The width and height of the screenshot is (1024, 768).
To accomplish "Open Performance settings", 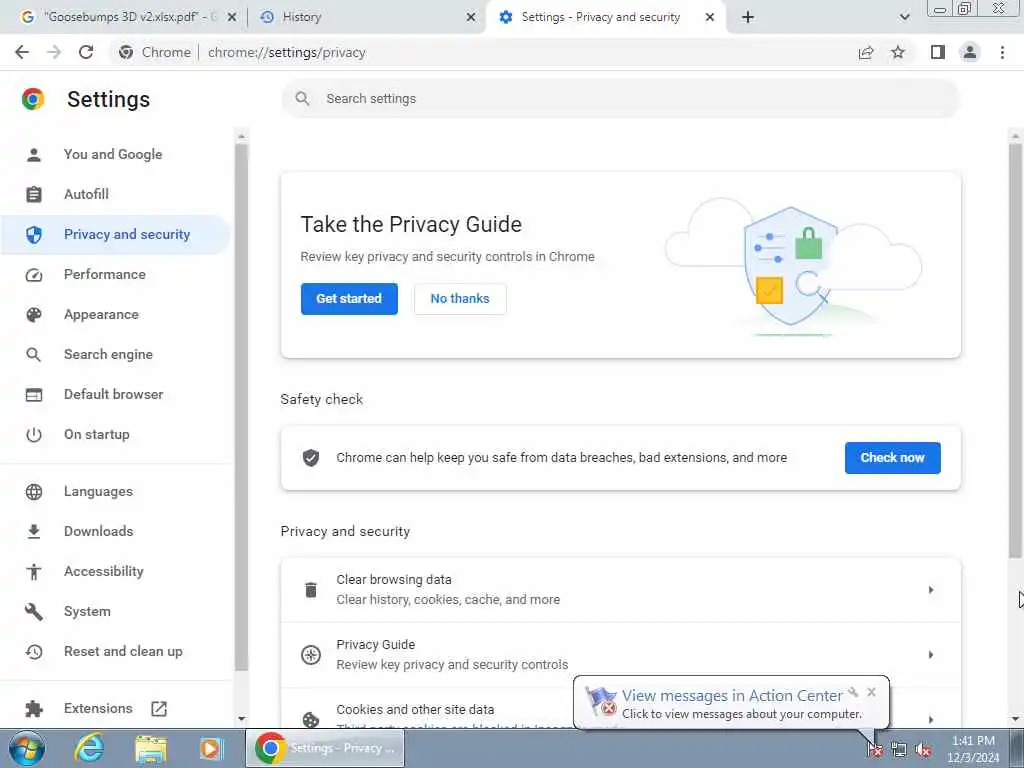I will click(x=104, y=274).
